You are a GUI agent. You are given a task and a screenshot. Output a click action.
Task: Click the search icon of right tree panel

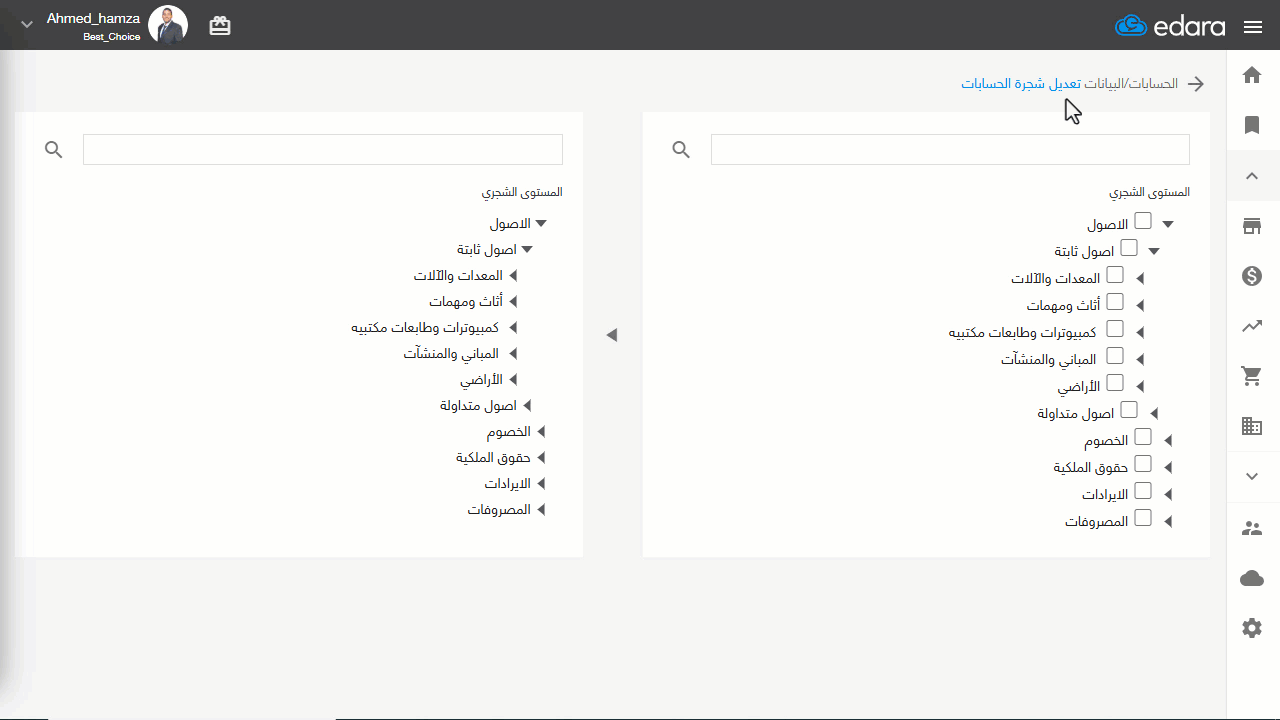tap(681, 149)
